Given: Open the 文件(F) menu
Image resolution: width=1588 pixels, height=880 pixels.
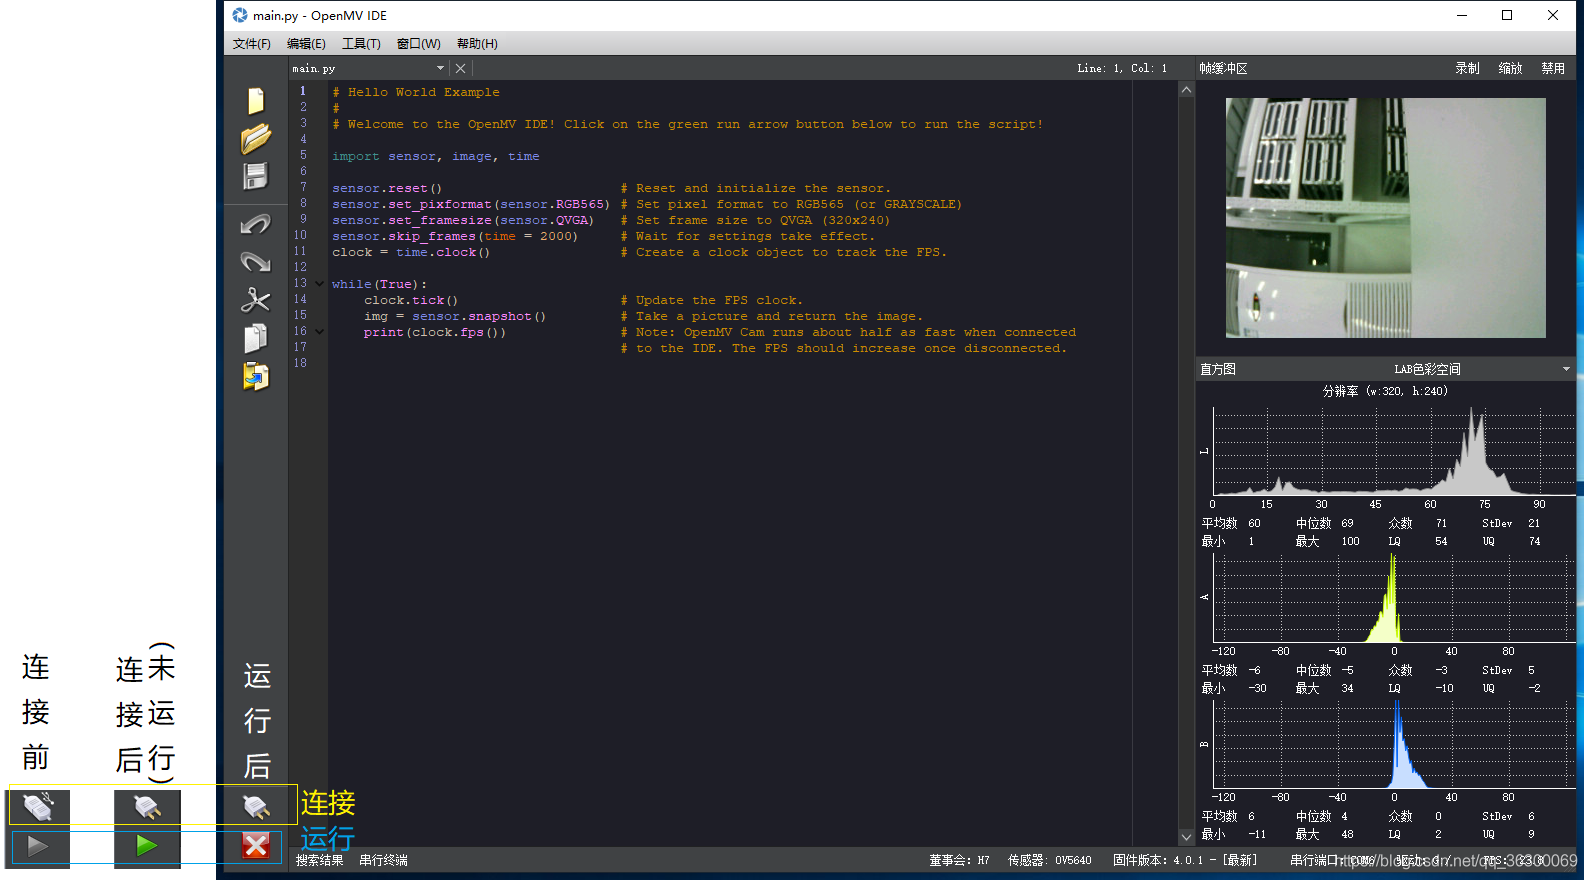Looking at the screenshot, I should pos(251,44).
